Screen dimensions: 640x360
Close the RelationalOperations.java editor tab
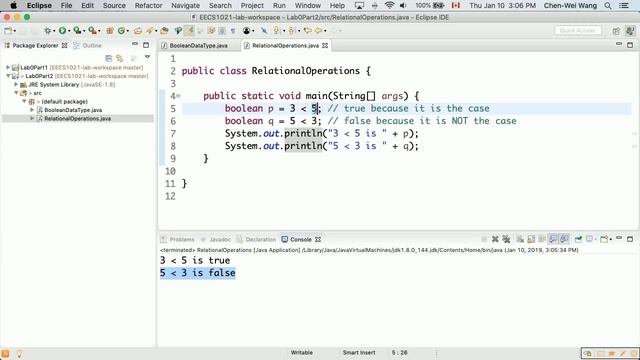[x=325, y=46]
